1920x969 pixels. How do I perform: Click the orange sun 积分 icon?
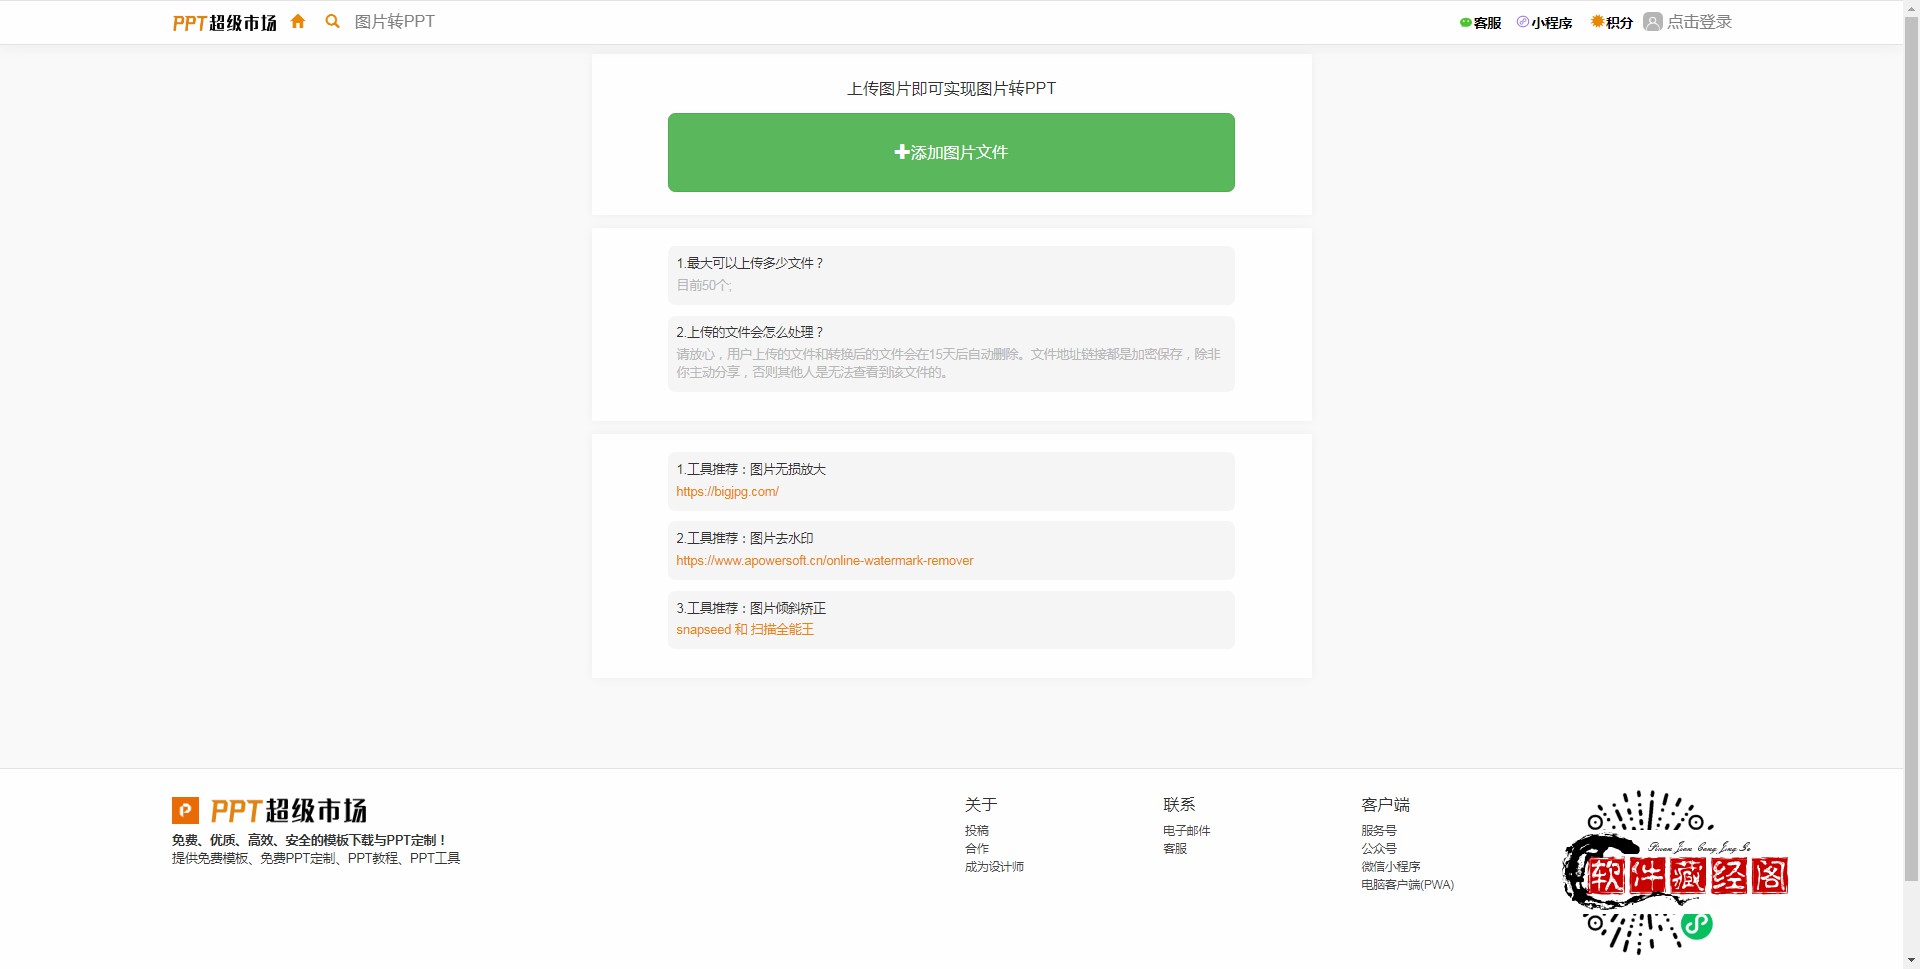coord(1597,22)
